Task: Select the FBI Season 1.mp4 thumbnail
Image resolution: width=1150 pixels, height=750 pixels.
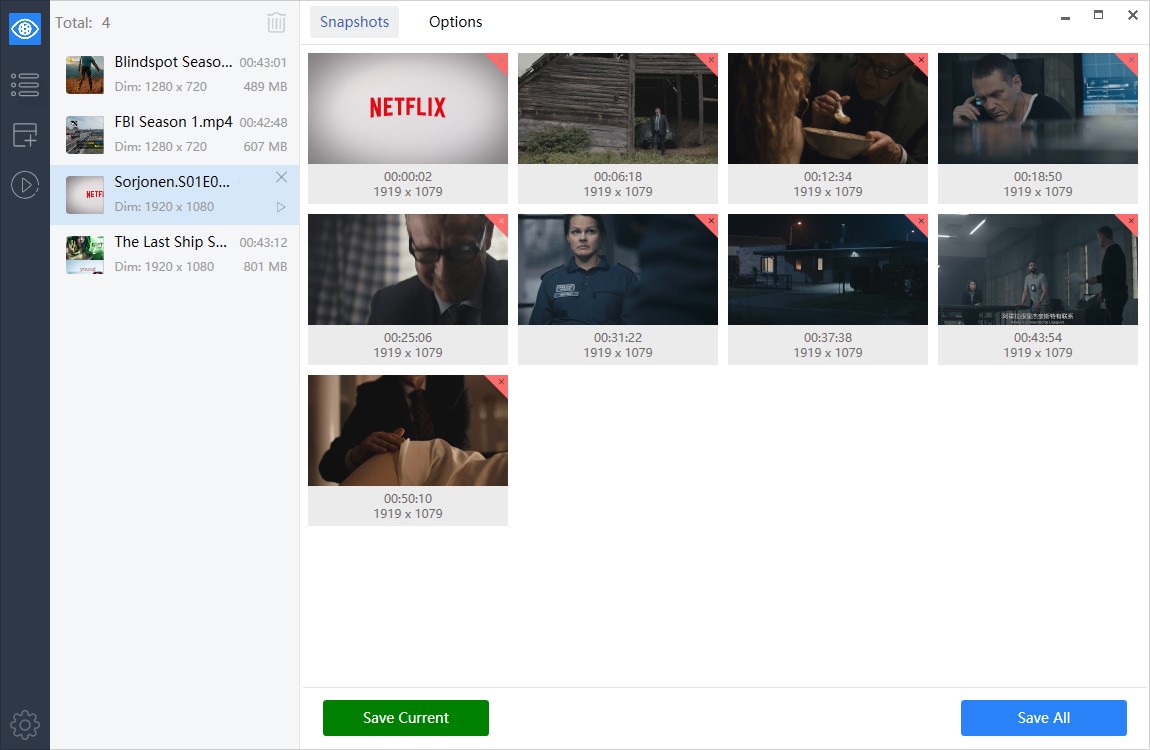Action: 85,135
